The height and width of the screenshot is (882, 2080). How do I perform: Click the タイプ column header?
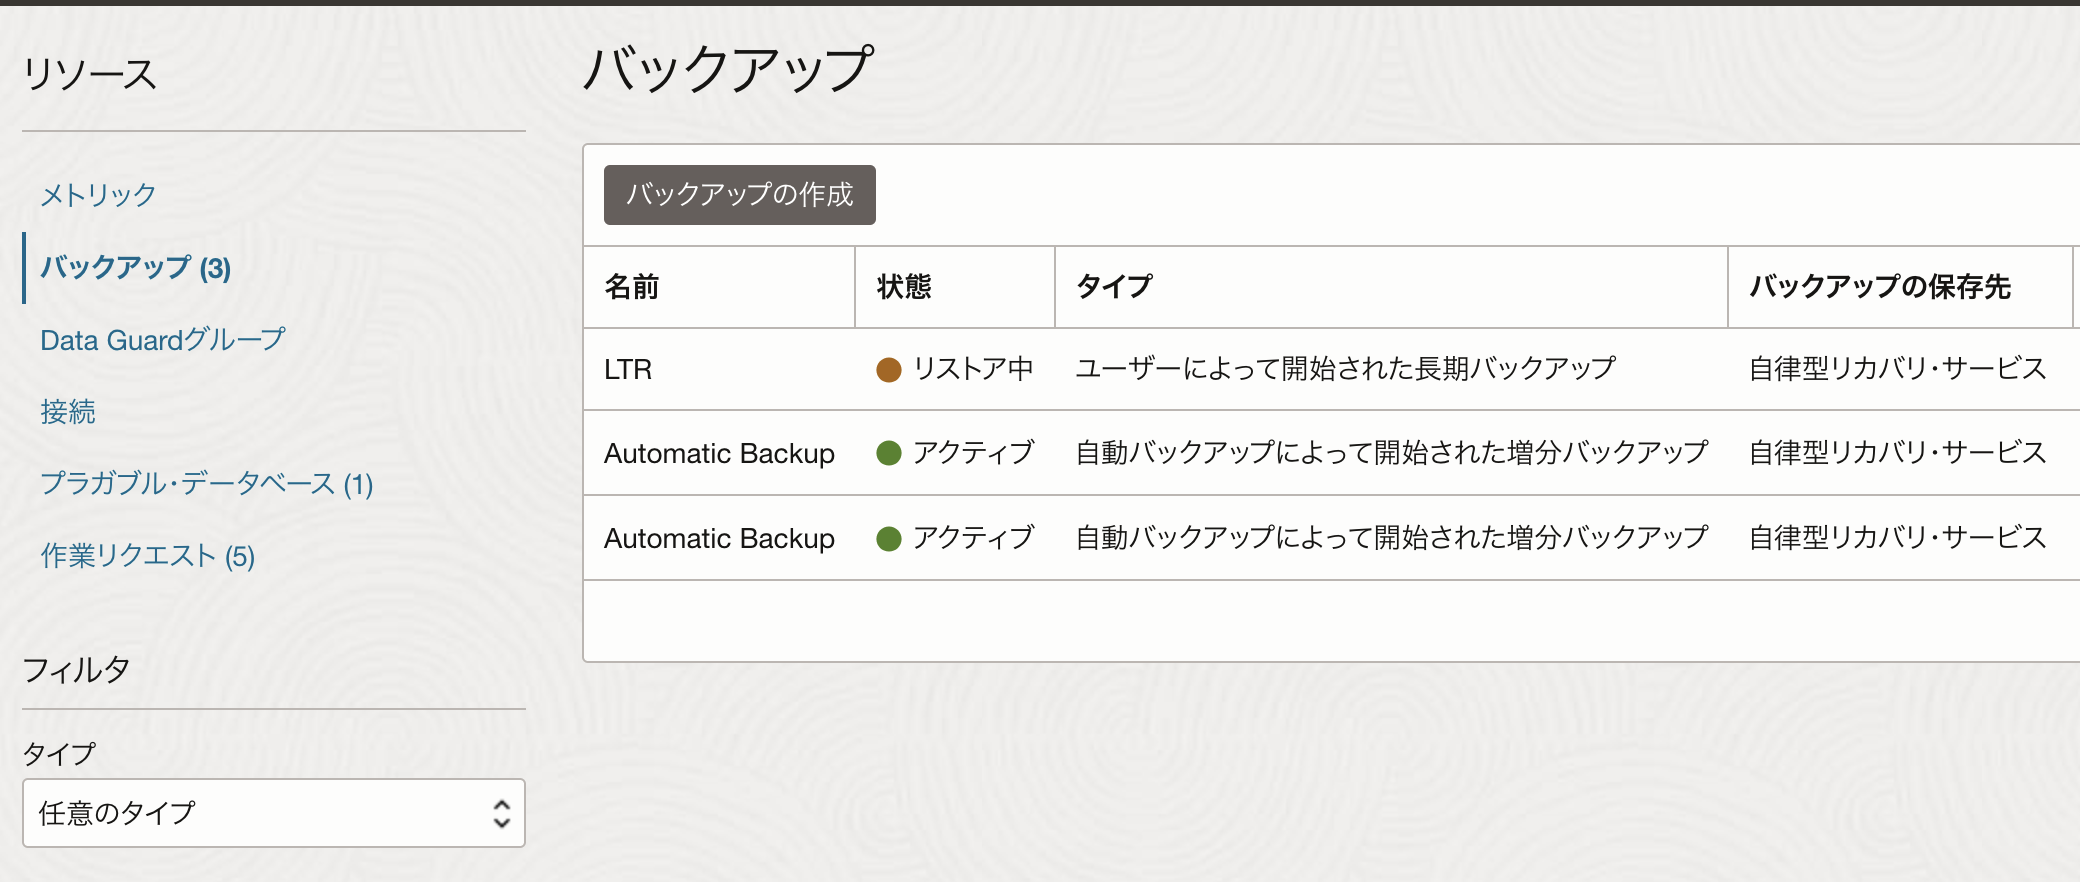click(x=1114, y=287)
